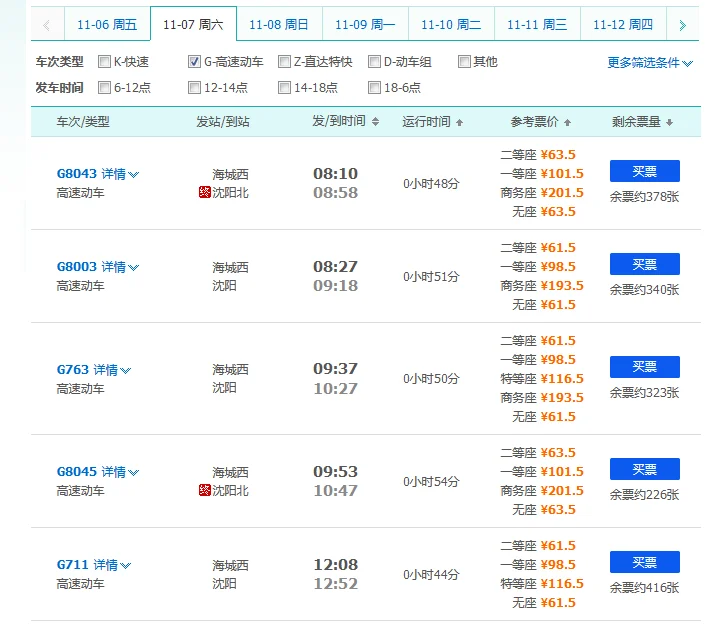The width and height of the screenshot is (711, 629).
Task: Check the D-动车组 train type checkbox
Action: coord(374,62)
